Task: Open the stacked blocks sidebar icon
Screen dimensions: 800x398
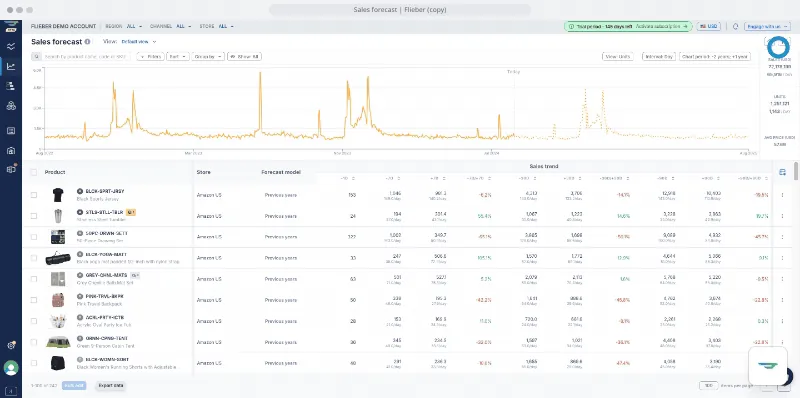Action: click(x=11, y=86)
